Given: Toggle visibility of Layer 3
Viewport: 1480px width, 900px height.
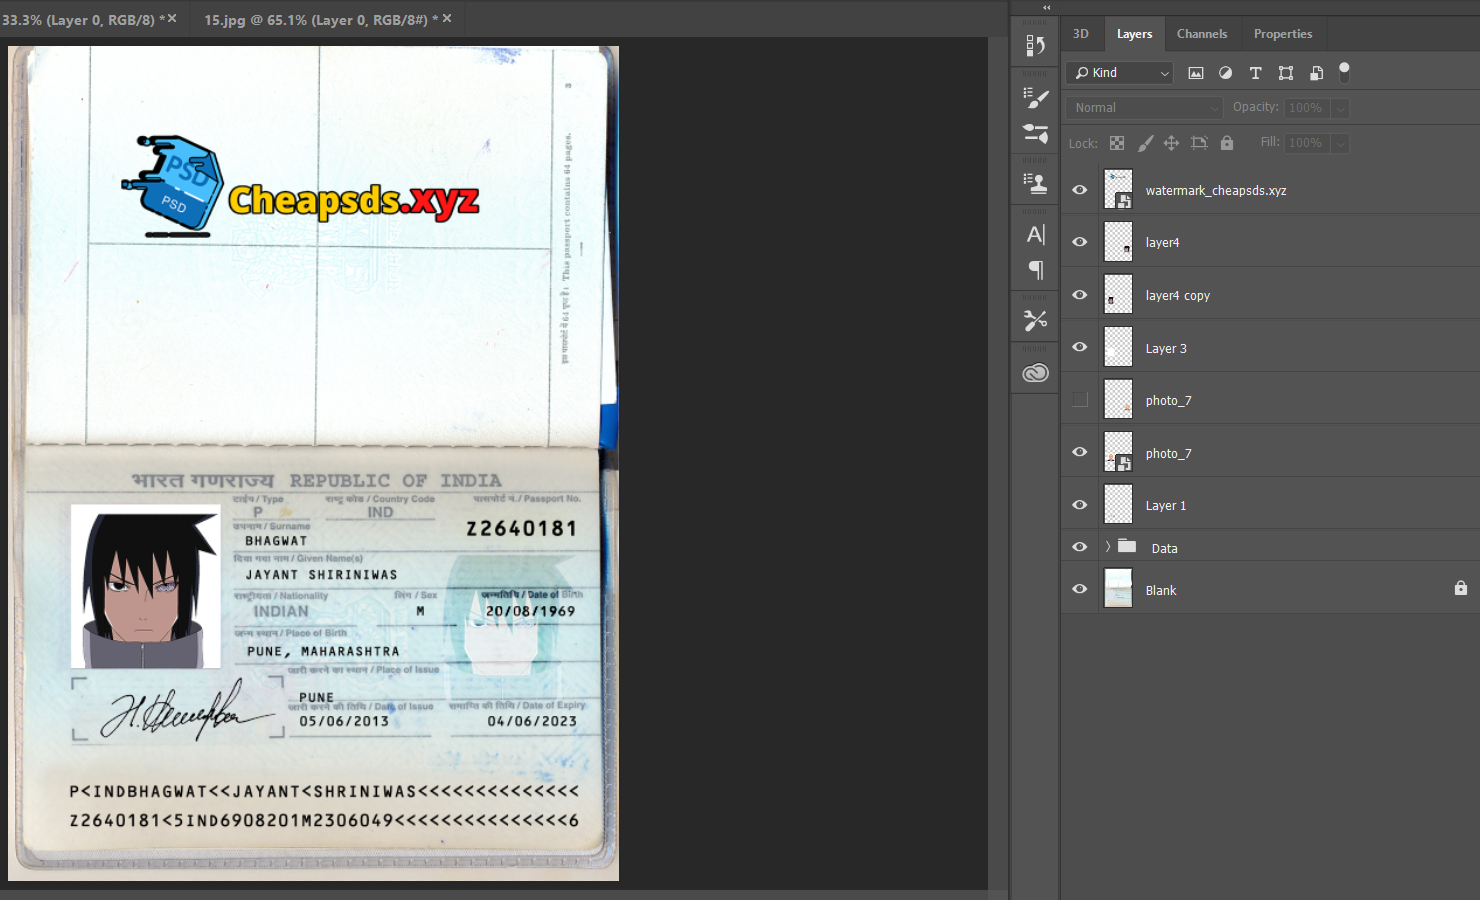Looking at the screenshot, I should [1080, 347].
